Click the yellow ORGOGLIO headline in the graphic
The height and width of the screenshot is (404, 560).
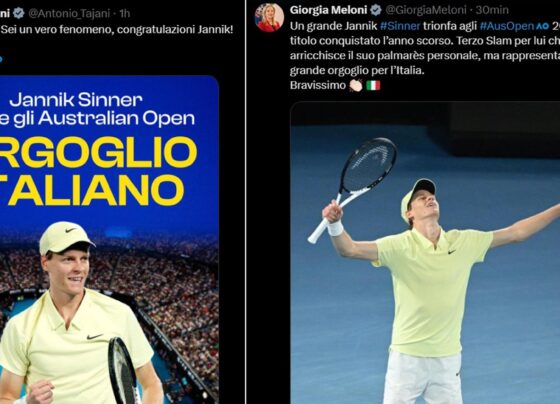pyautogui.click(x=98, y=153)
